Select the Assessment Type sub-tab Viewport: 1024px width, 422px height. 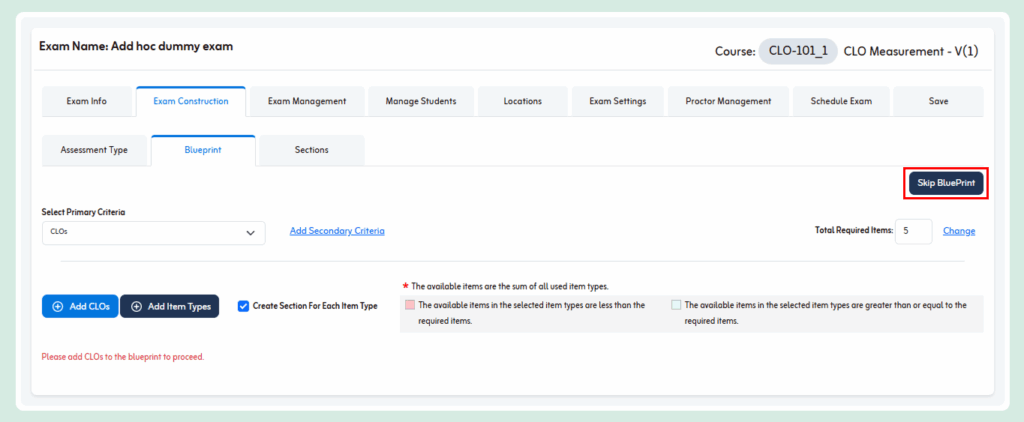point(94,150)
